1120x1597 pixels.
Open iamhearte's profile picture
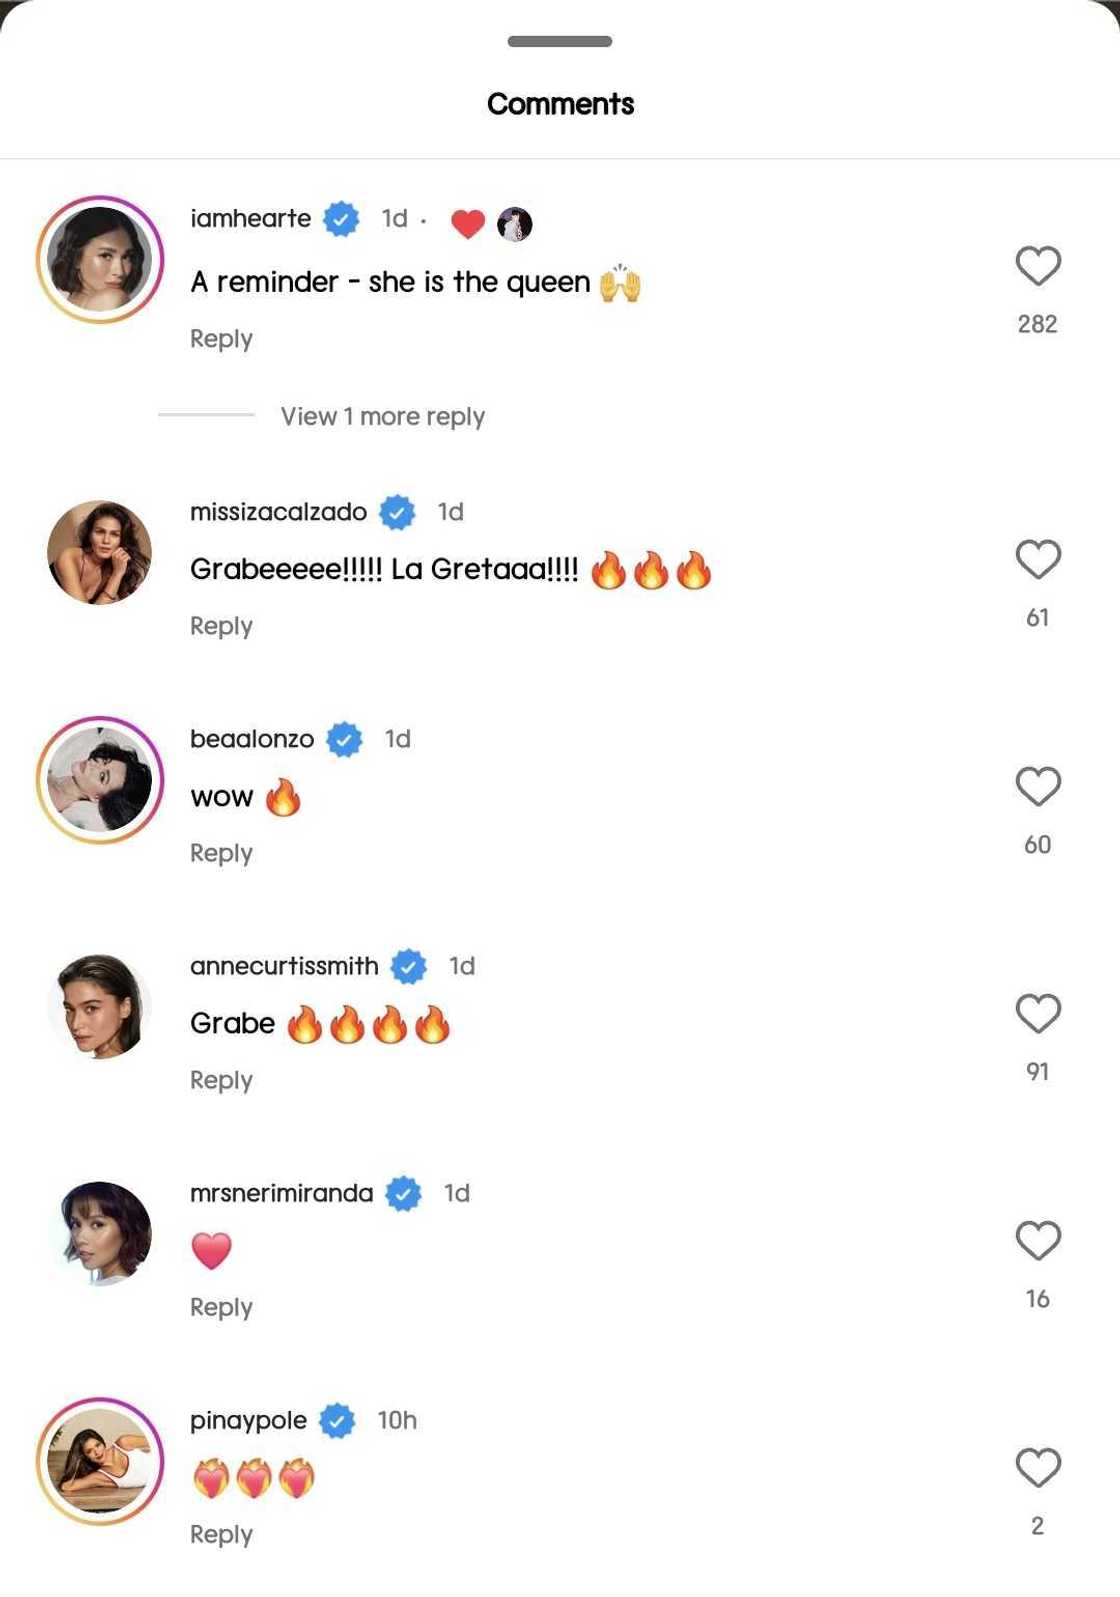pos(100,260)
